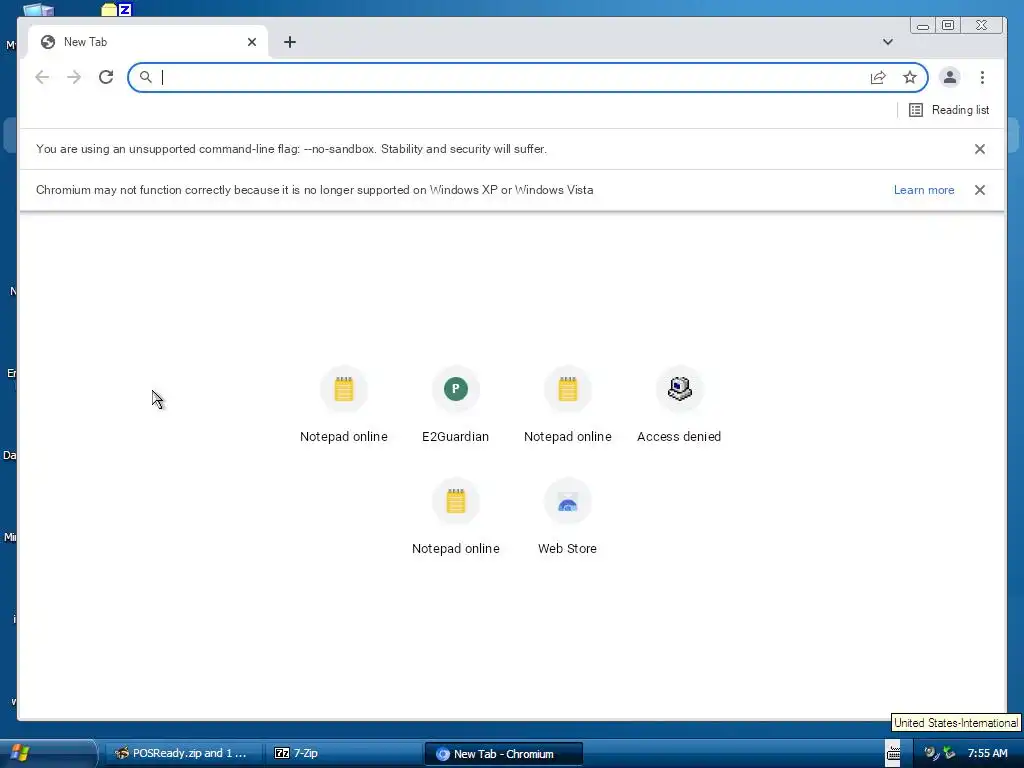
Task: Click the 7:55 AM clock
Action: [987, 753]
